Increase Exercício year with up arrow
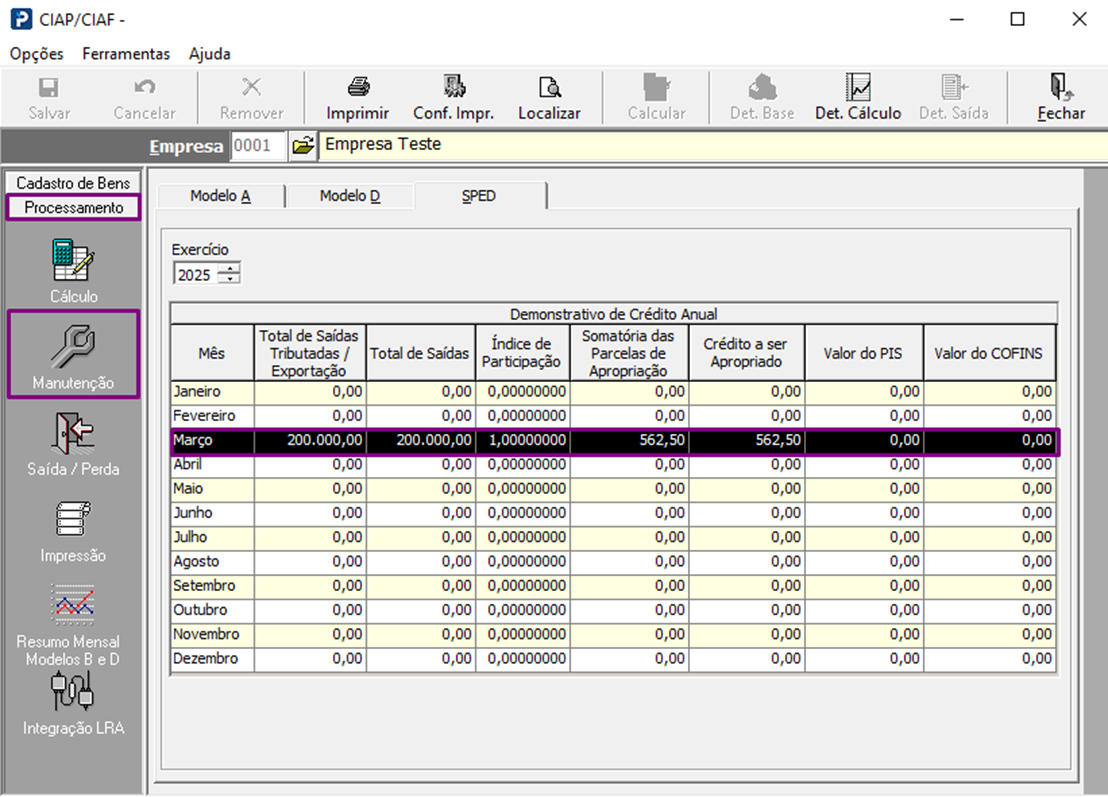This screenshot has width=1108, height=797. pos(230,269)
